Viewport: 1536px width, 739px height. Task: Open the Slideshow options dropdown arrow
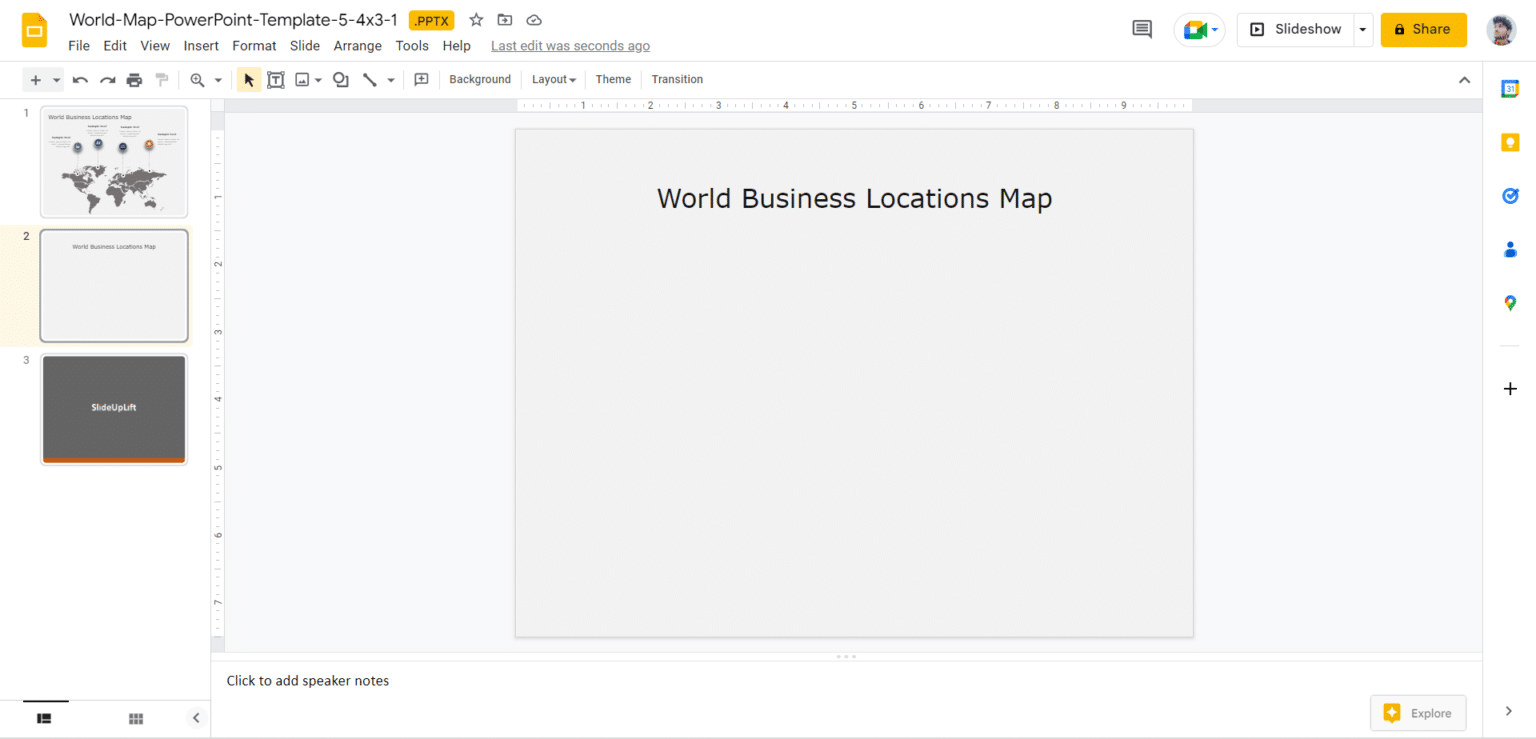(1362, 29)
